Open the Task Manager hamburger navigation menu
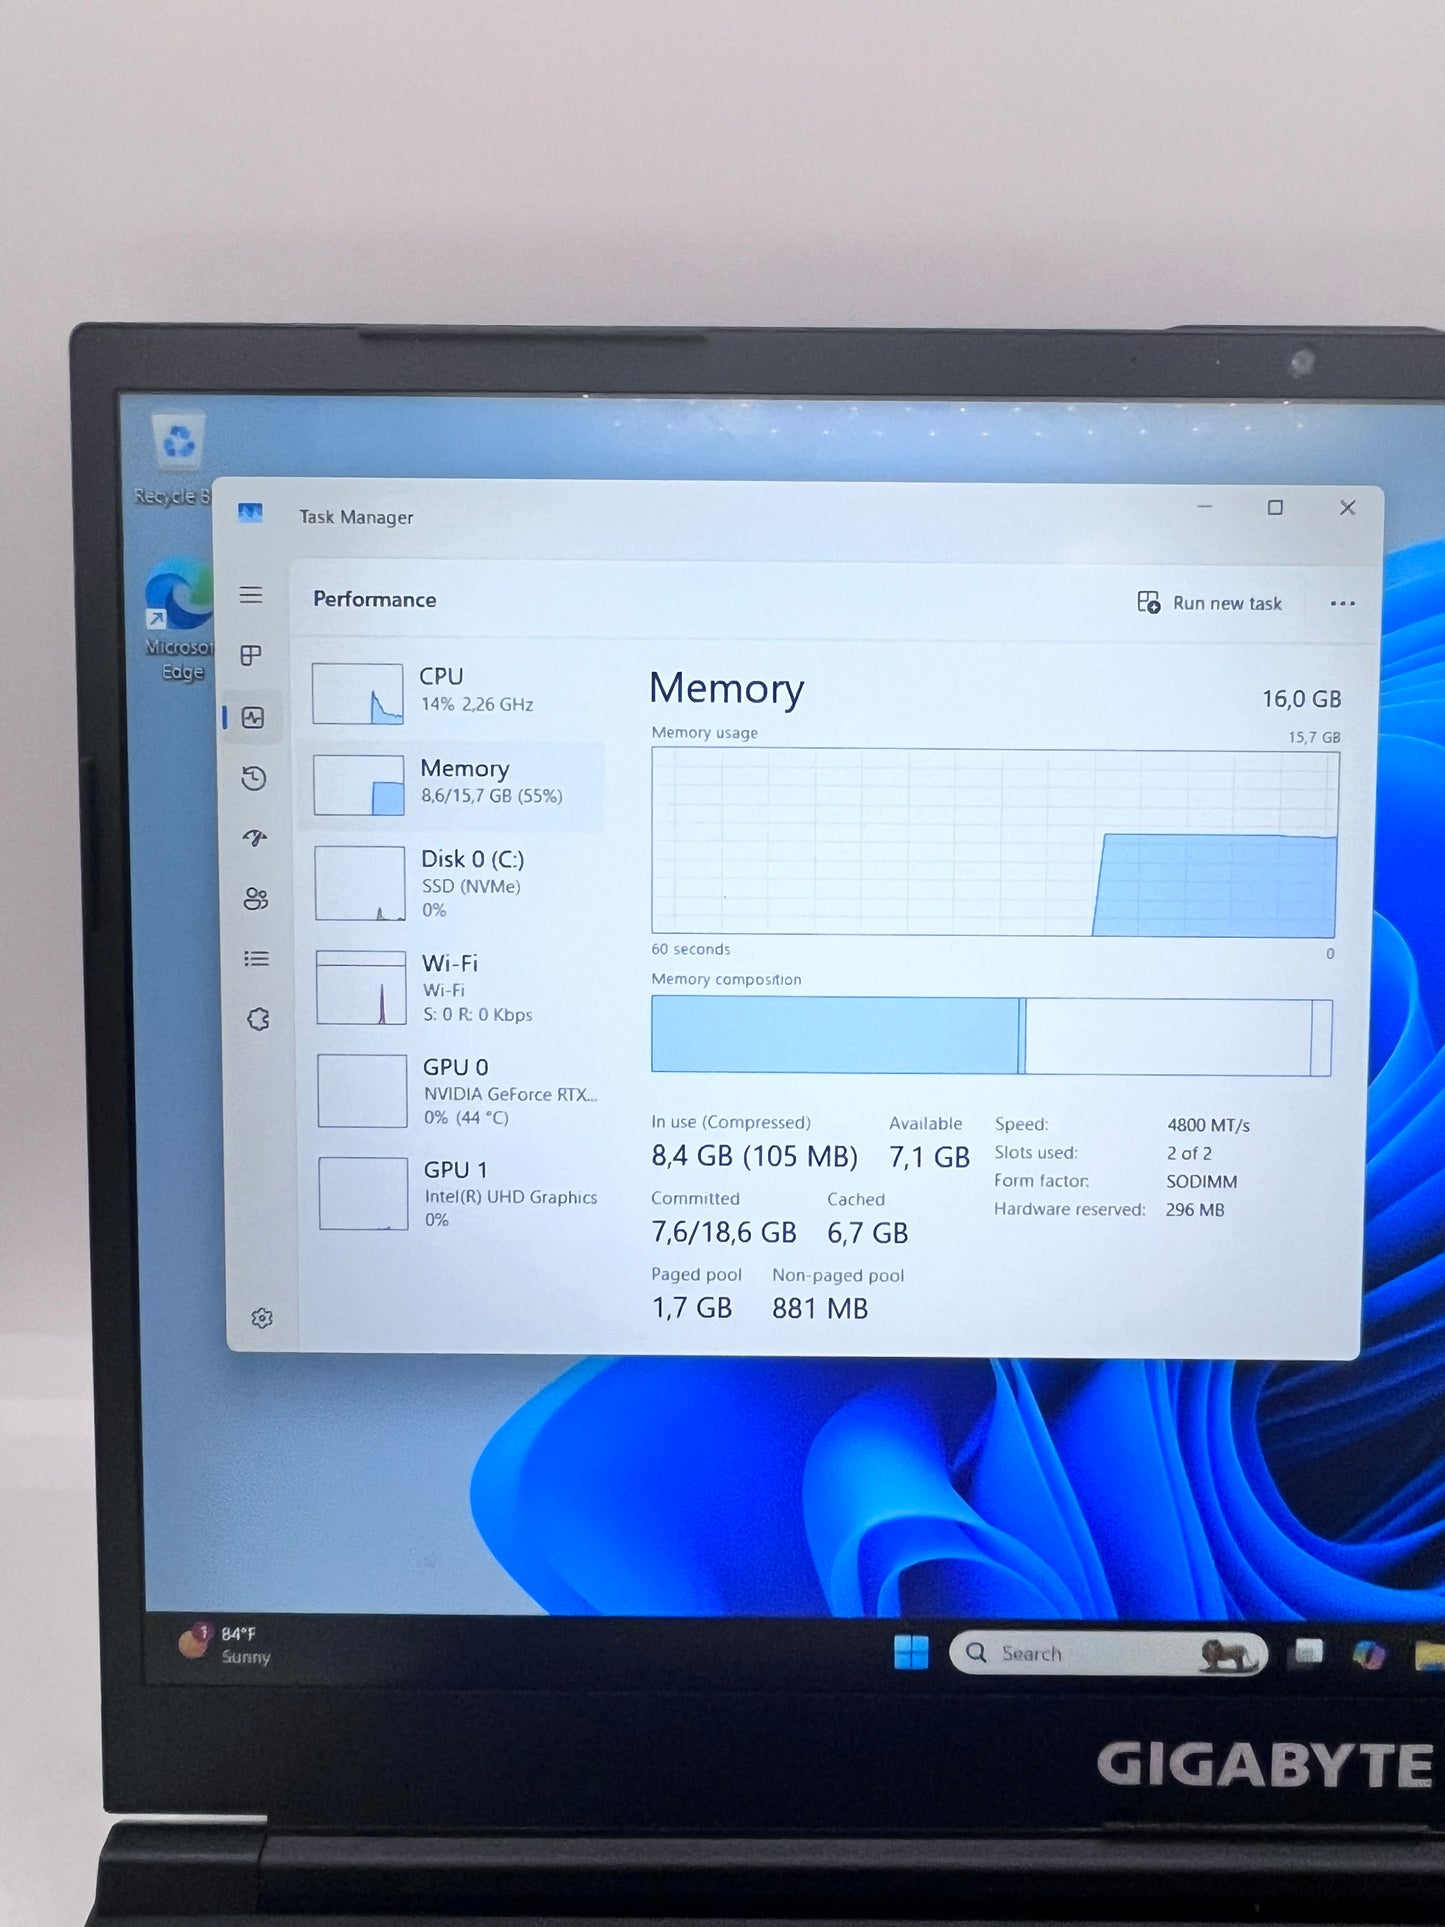1445x1927 pixels. 251,595
